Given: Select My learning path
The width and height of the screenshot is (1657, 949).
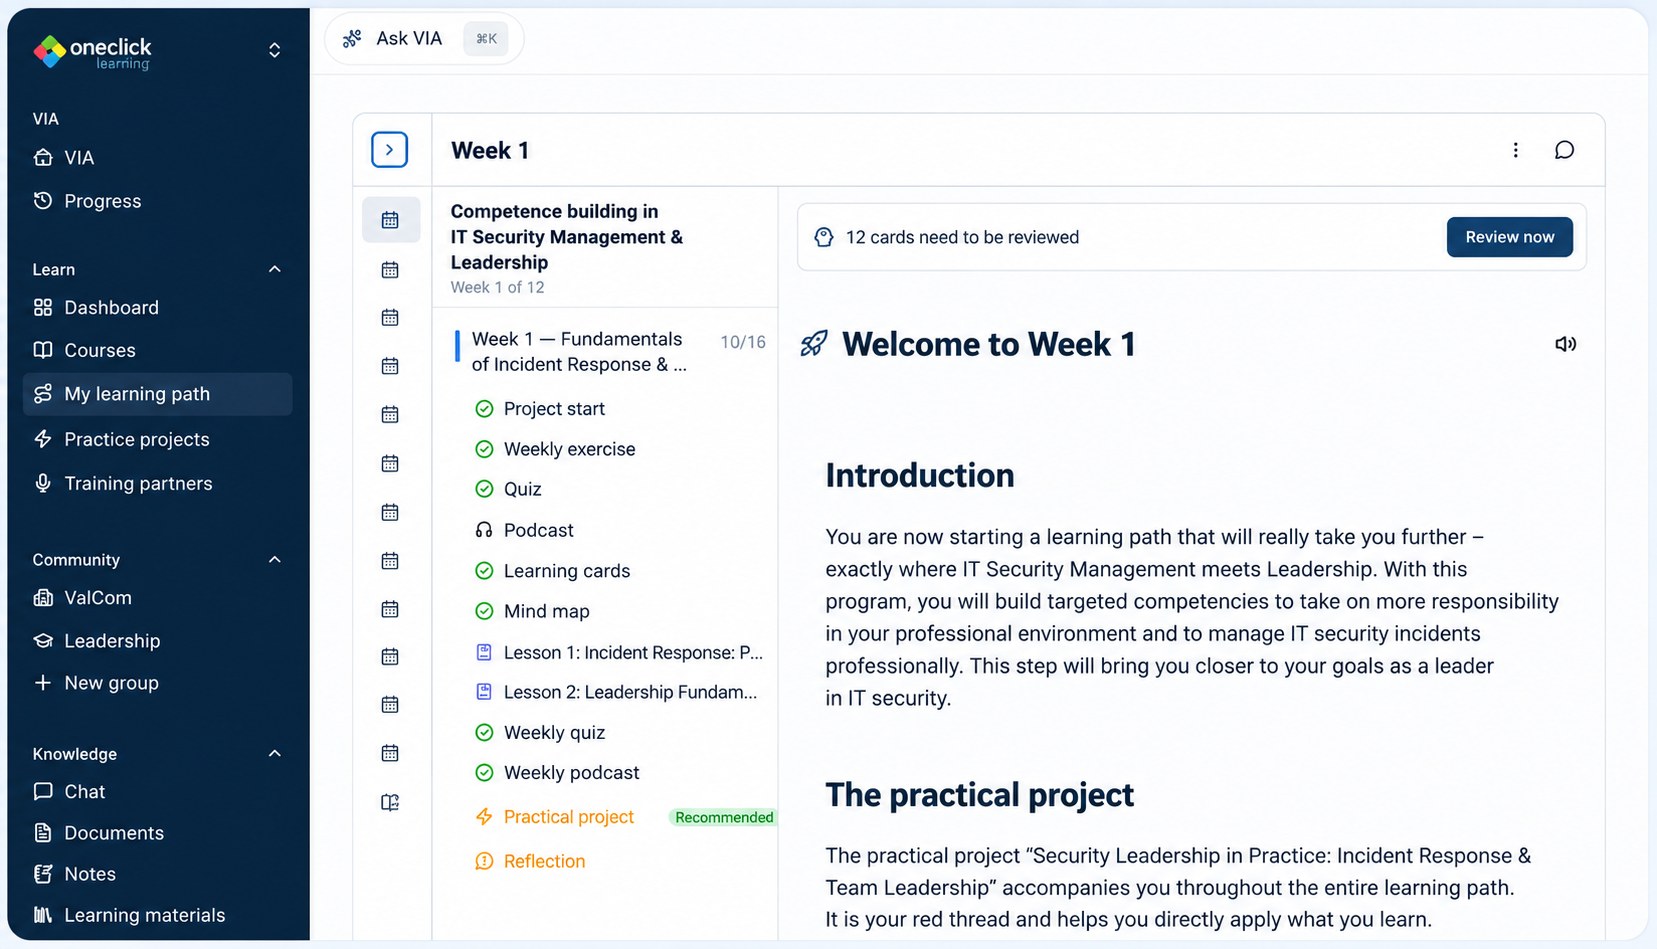Looking at the screenshot, I should click(x=157, y=394).
